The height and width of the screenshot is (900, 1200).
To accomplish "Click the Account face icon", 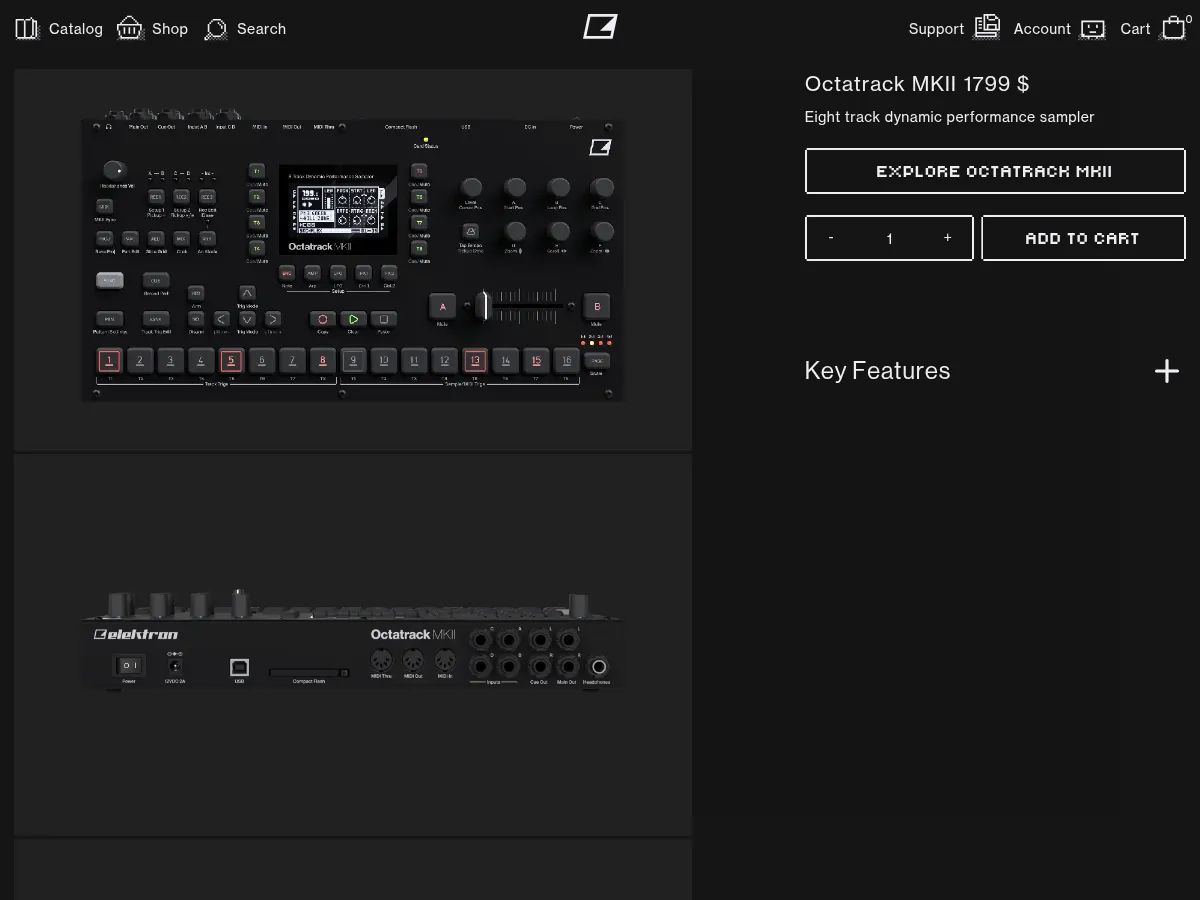I will coord(1092,29).
